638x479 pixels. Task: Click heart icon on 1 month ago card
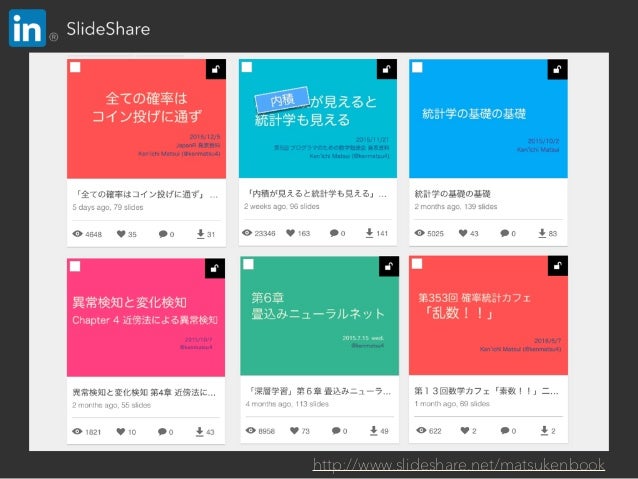tap(465, 430)
